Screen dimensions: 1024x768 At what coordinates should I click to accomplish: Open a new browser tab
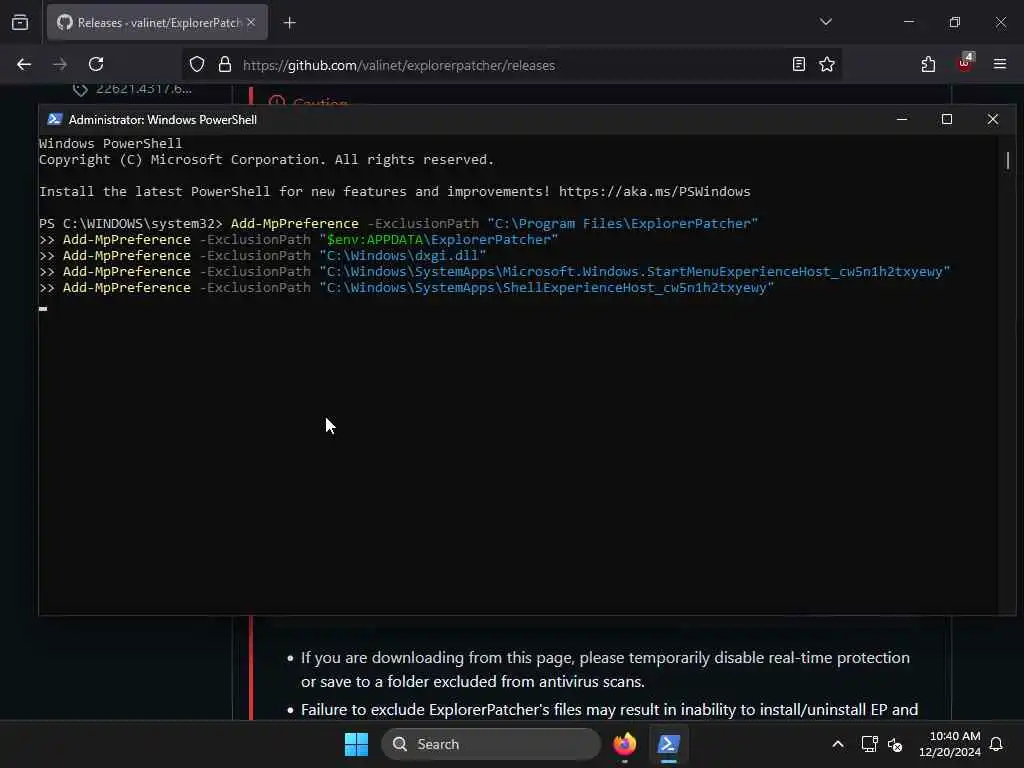tap(289, 23)
